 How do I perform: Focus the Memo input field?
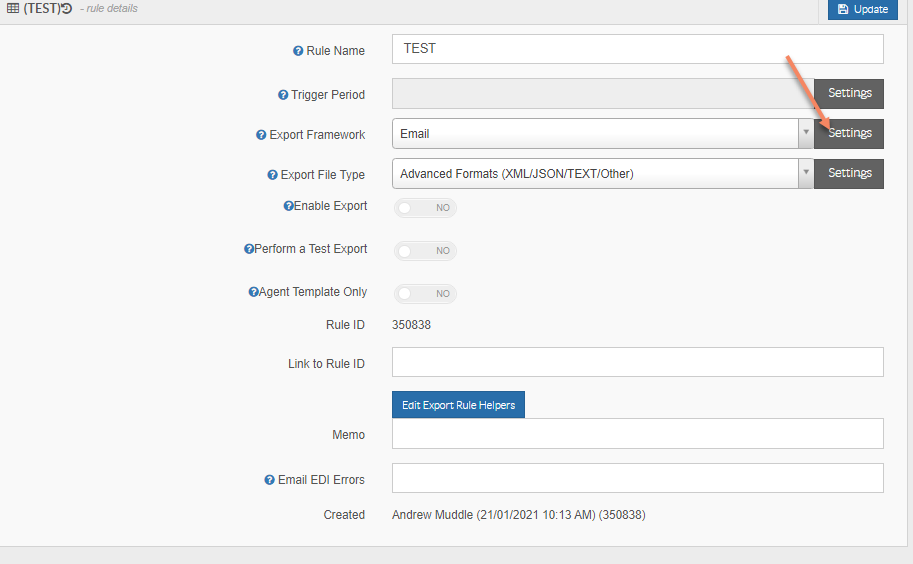tap(638, 434)
